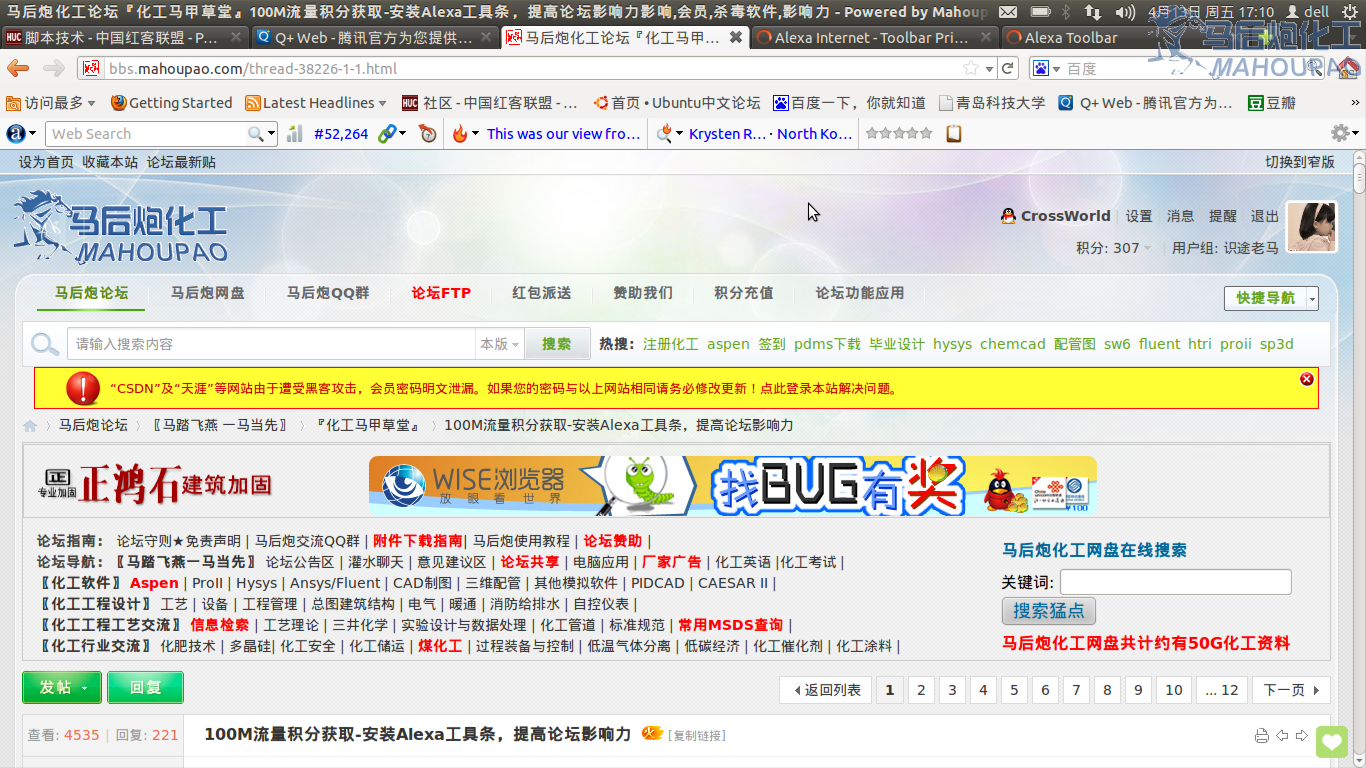This screenshot has height=768, width=1366.
Task: Click the Alexa traffic rank bar-graph icon
Action: pos(295,133)
